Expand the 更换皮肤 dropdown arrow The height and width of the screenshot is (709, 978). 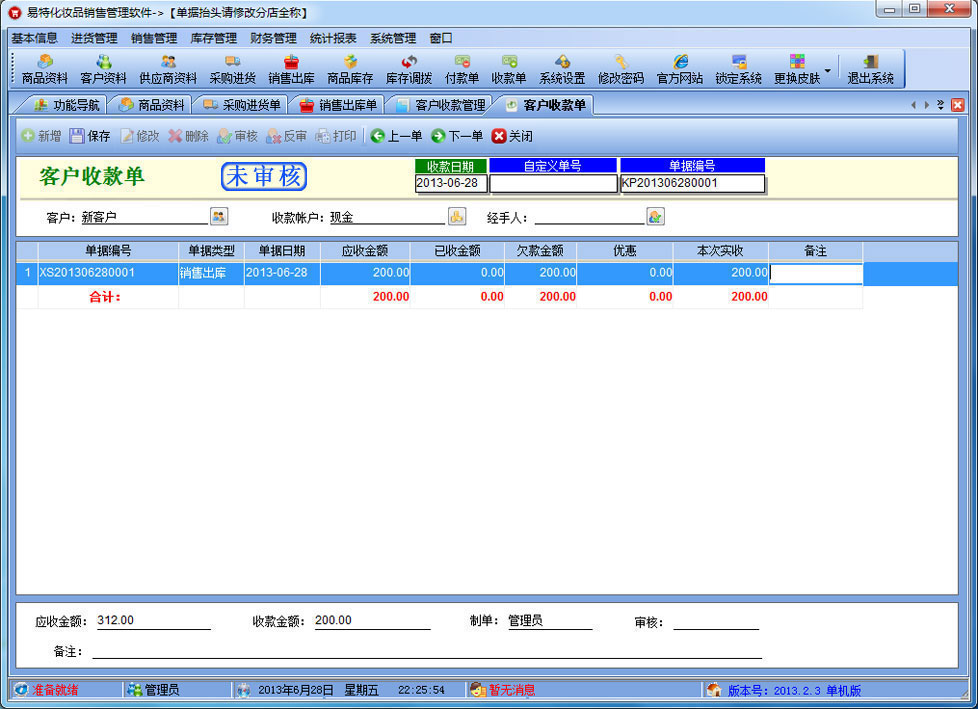point(827,70)
